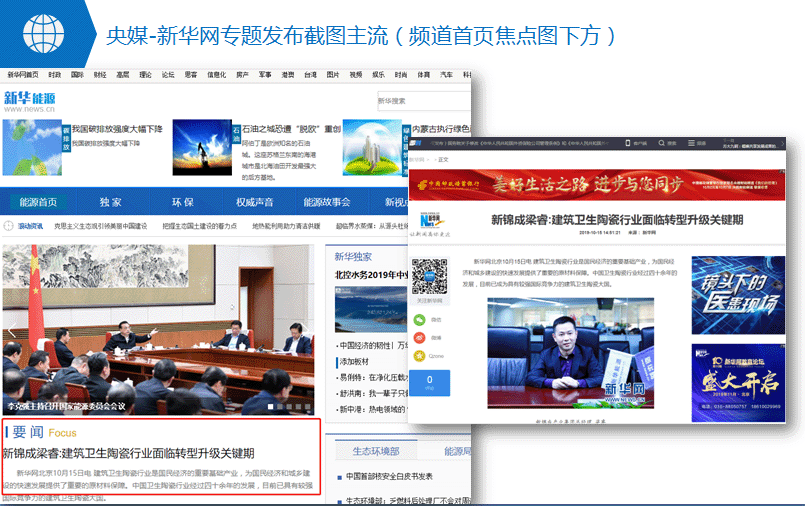
Task: Open the 内蒙古执行绿色 headline
Action: pyautogui.click(x=440, y=129)
